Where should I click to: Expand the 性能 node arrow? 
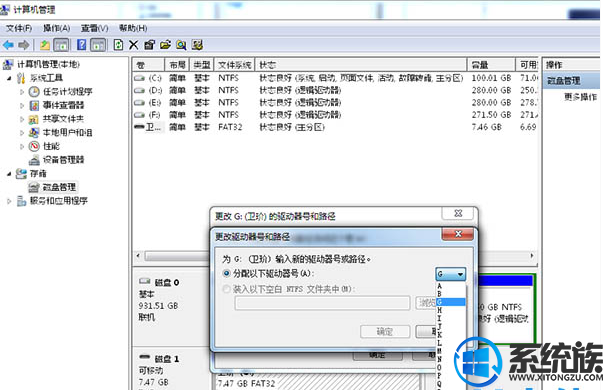(x=22, y=146)
